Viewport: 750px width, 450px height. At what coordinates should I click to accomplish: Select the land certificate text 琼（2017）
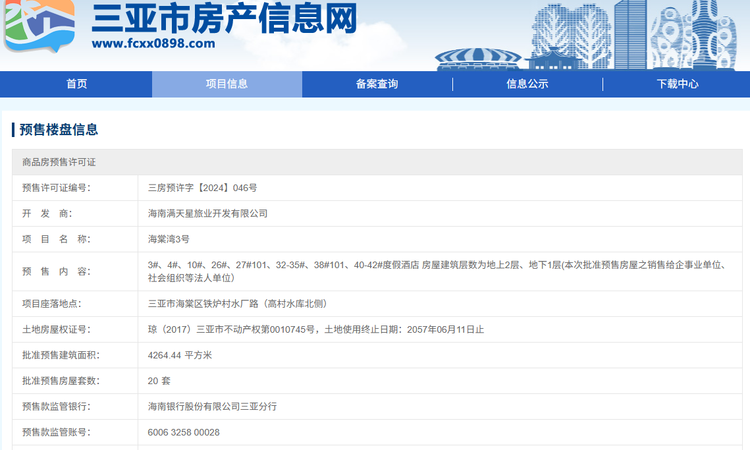[x=316, y=329]
